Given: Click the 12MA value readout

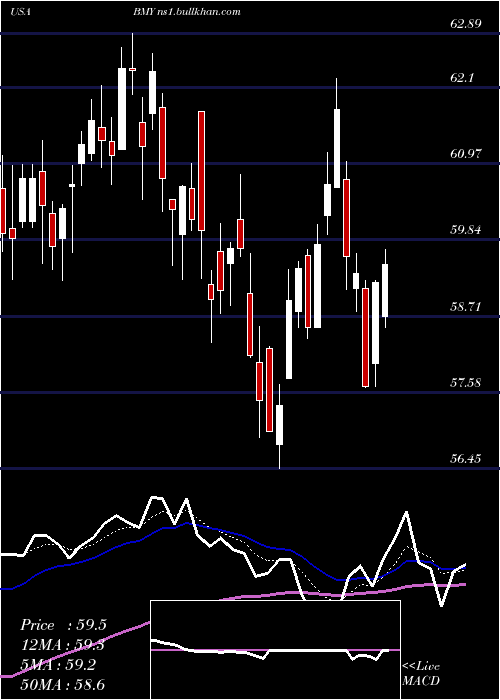Looking at the screenshot, I should [63, 645].
